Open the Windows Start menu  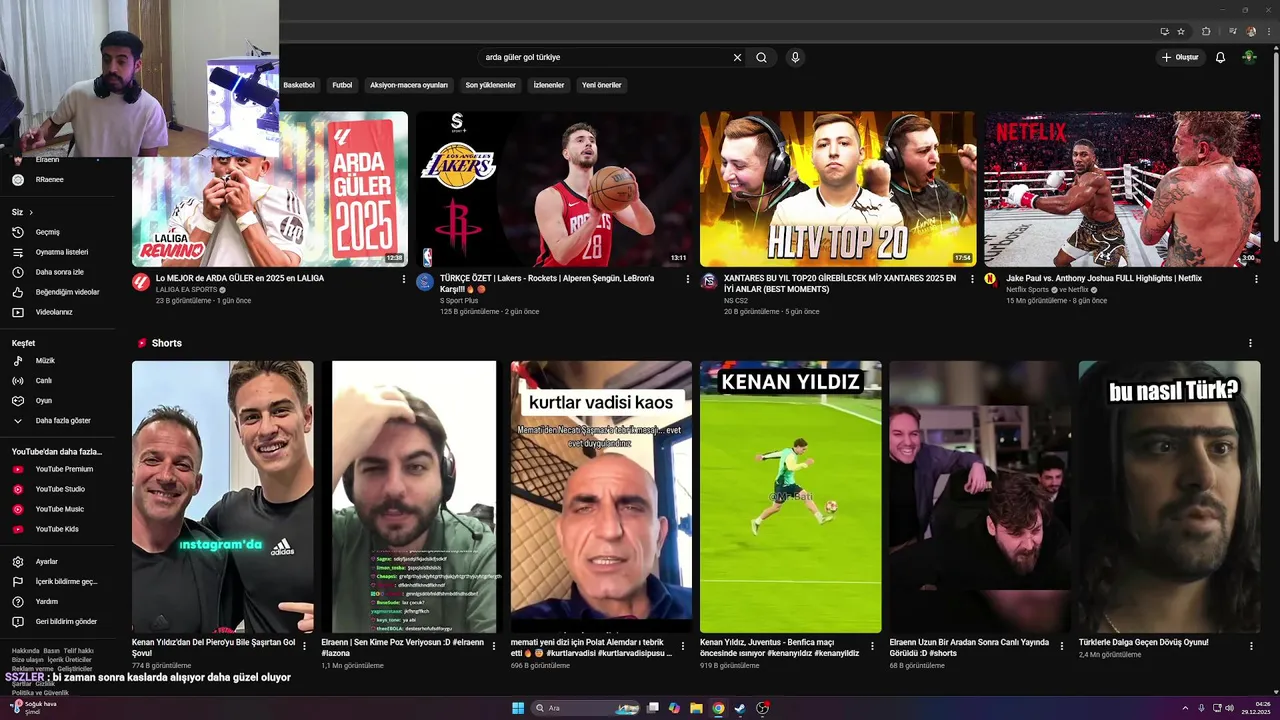(x=518, y=708)
